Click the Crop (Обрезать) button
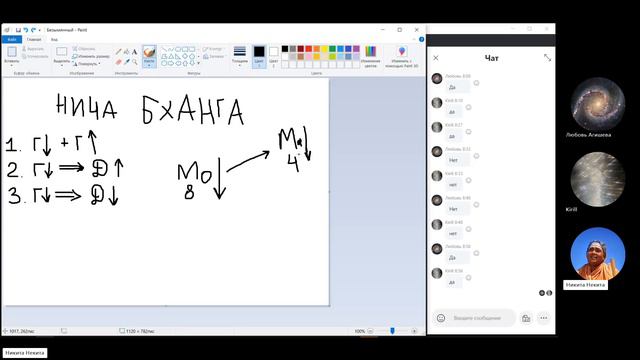 pos(84,49)
